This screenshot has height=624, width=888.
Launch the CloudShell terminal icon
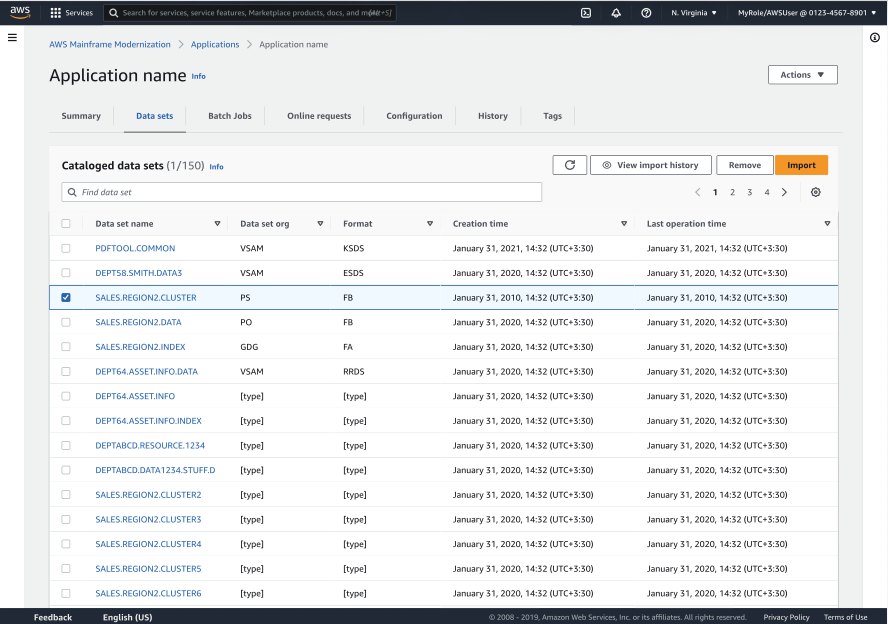(x=585, y=13)
